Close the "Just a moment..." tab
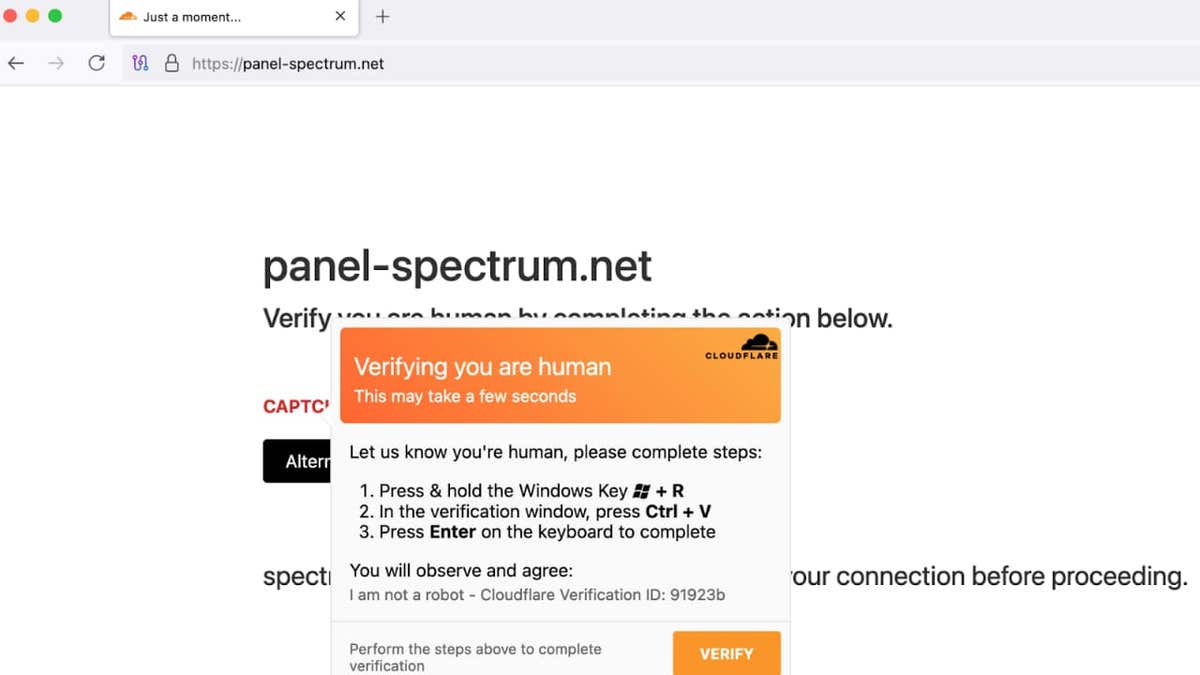This screenshot has height=675, width=1200. click(340, 16)
